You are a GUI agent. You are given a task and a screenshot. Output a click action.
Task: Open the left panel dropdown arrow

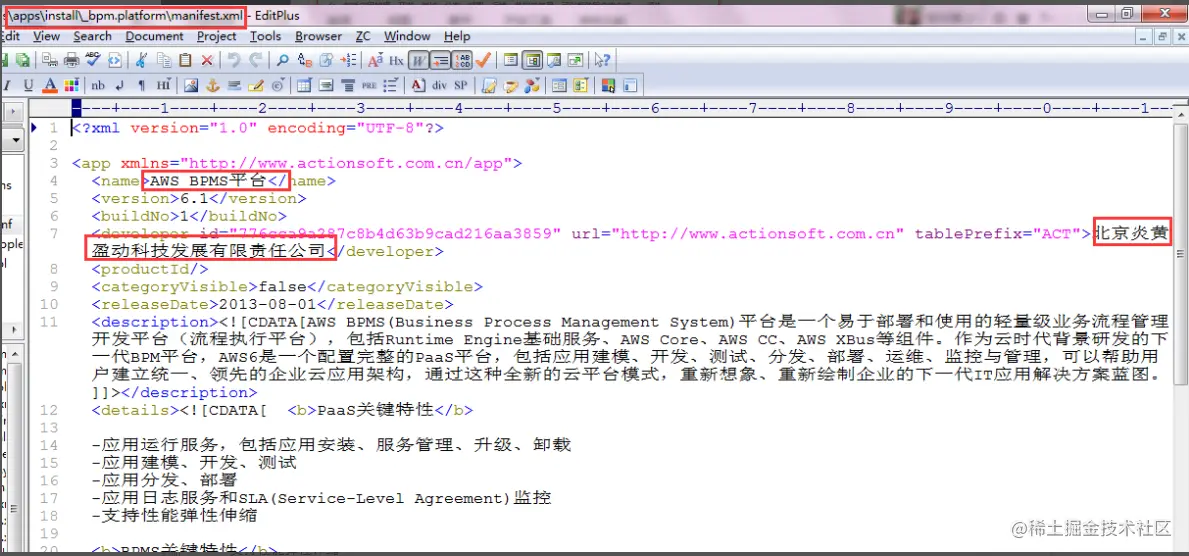(x=14, y=142)
